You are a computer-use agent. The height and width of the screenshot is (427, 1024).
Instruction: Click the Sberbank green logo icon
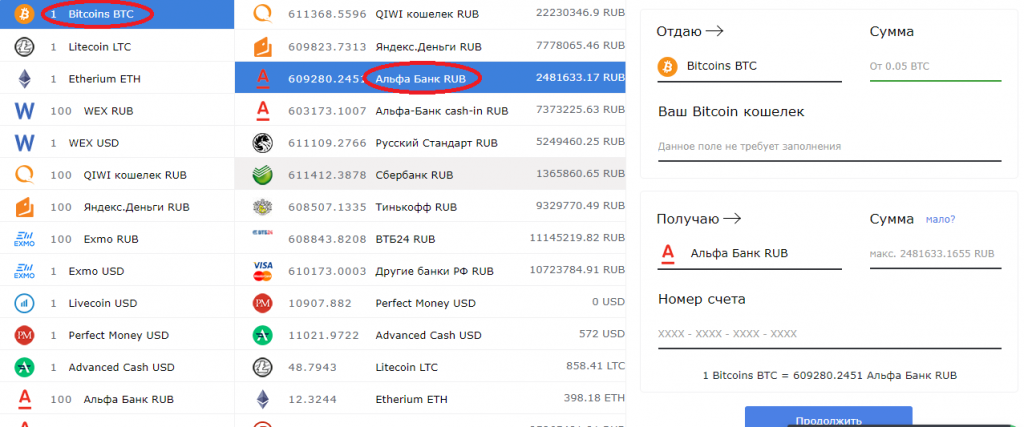tap(263, 175)
